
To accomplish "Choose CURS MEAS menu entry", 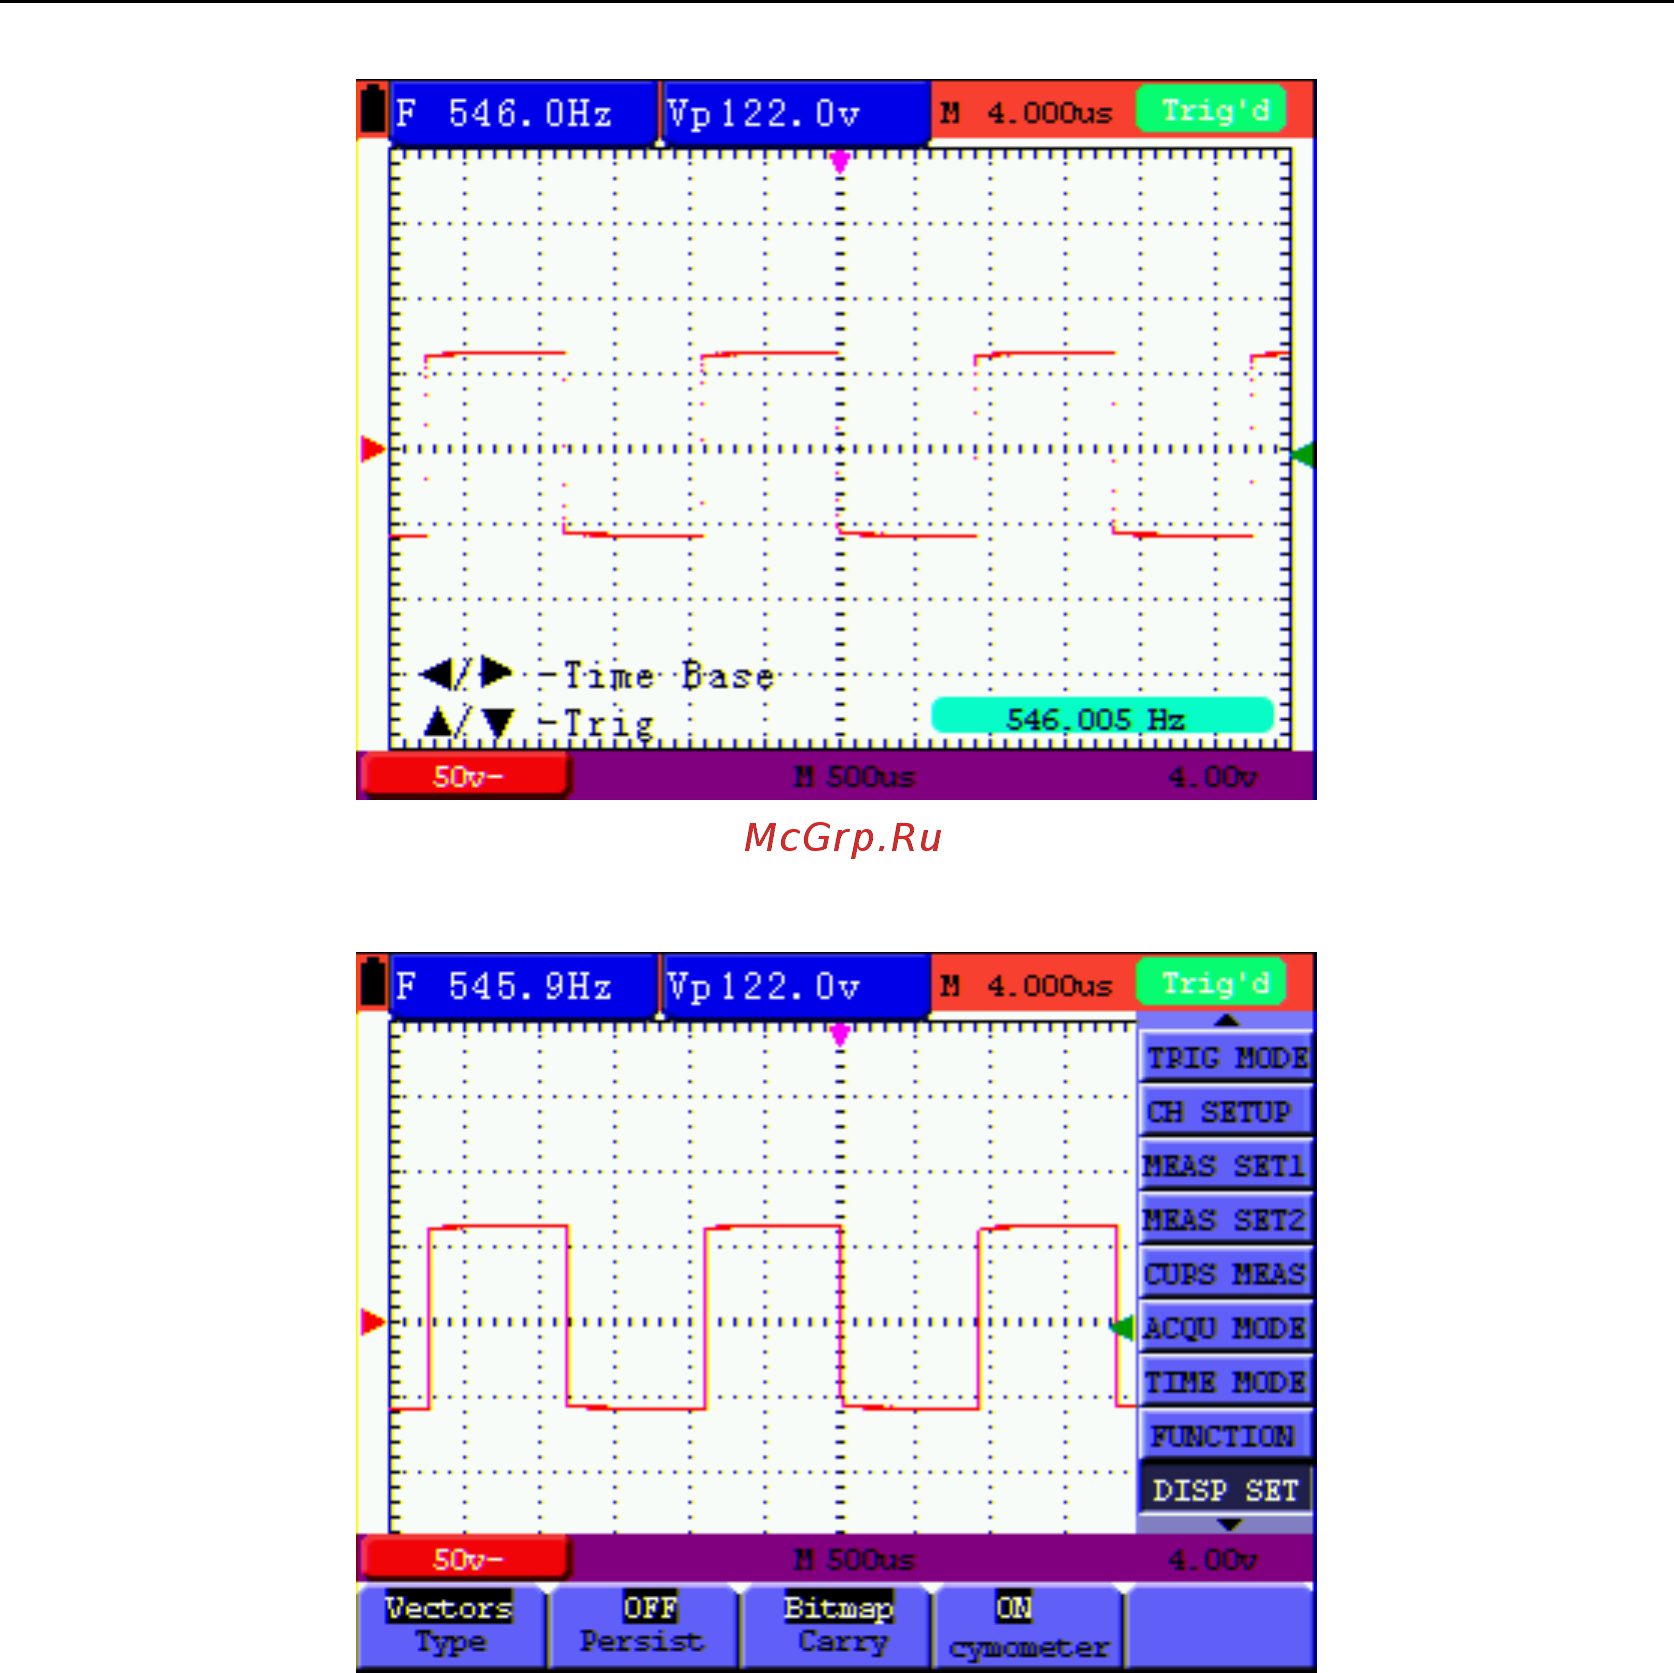I will (1225, 1273).
